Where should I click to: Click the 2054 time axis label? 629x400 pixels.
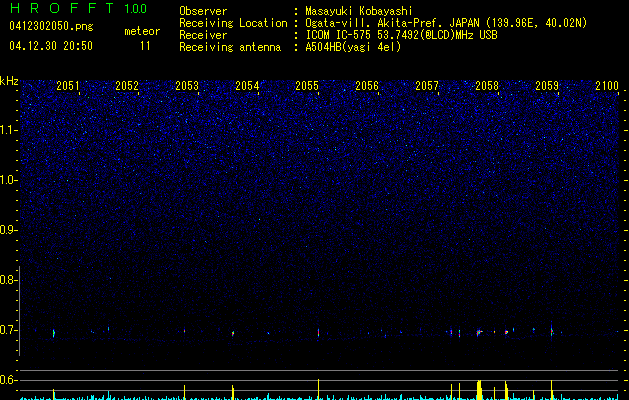pos(247,85)
